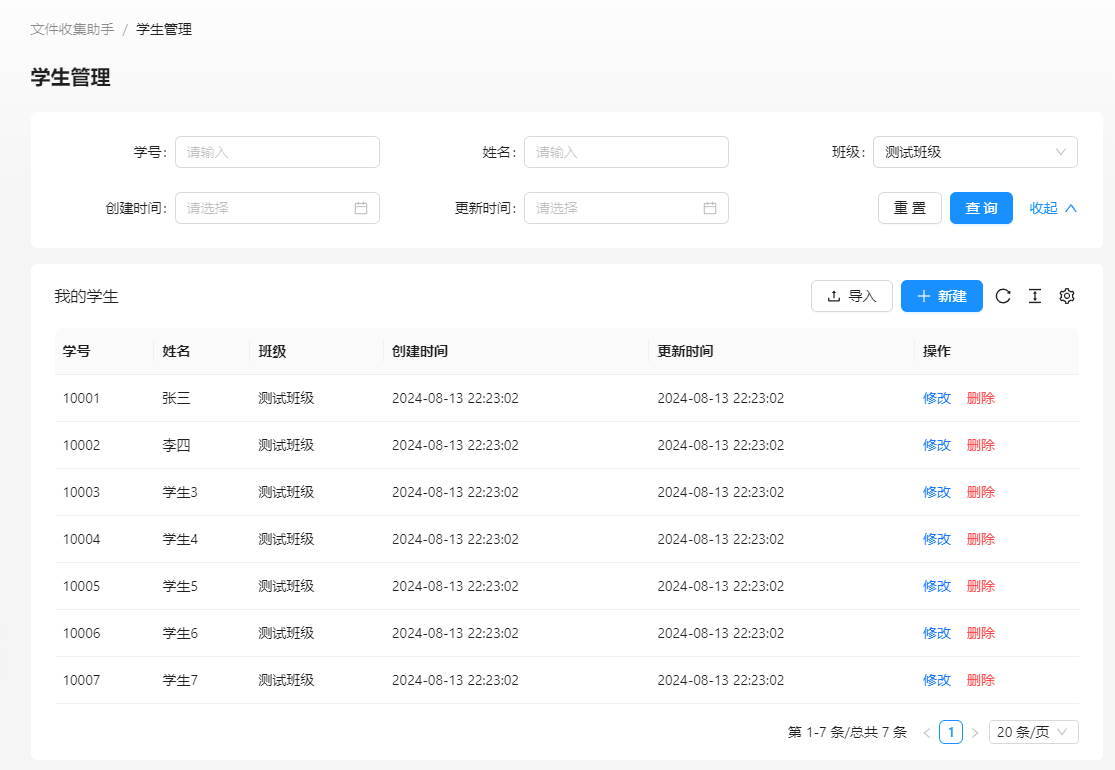Click 删除 for student 10001
This screenshot has height=770, width=1115.
click(x=981, y=398)
